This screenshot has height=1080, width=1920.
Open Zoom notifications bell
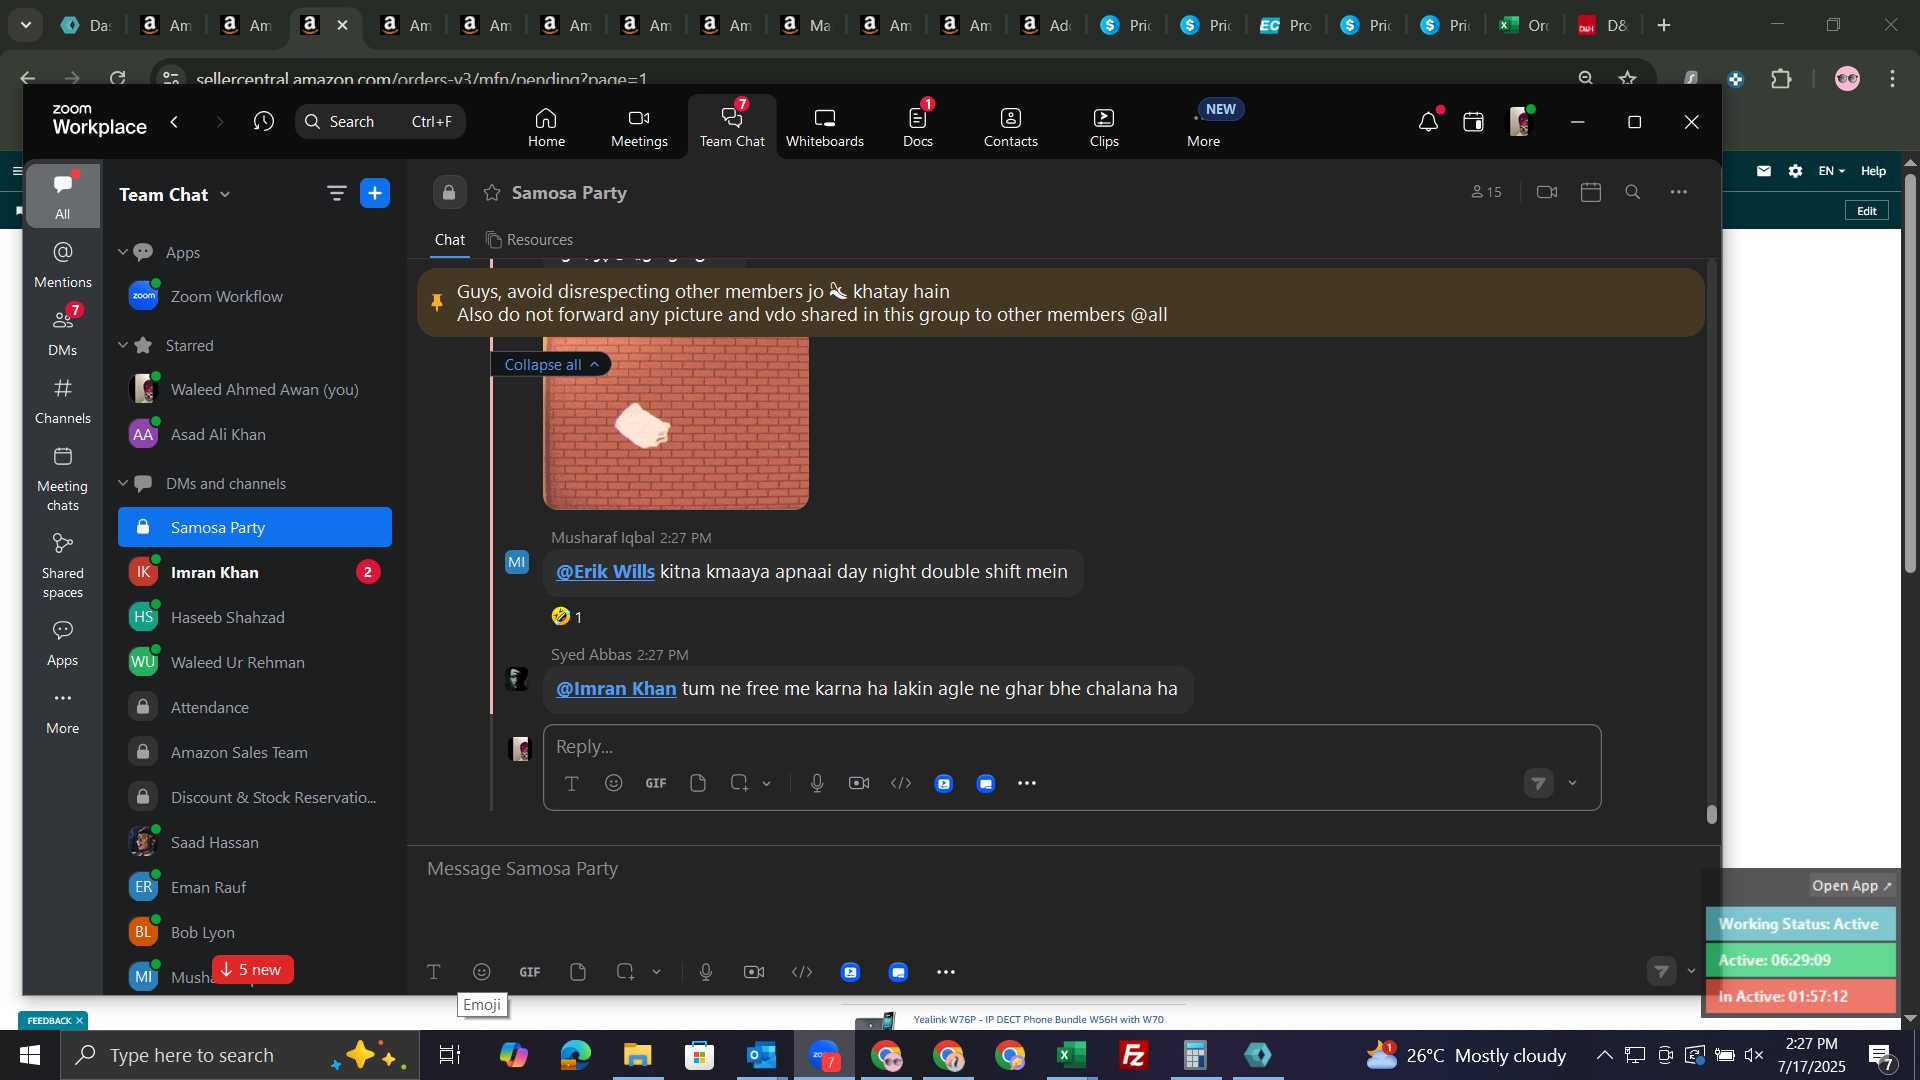click(x=1428, y=122)
